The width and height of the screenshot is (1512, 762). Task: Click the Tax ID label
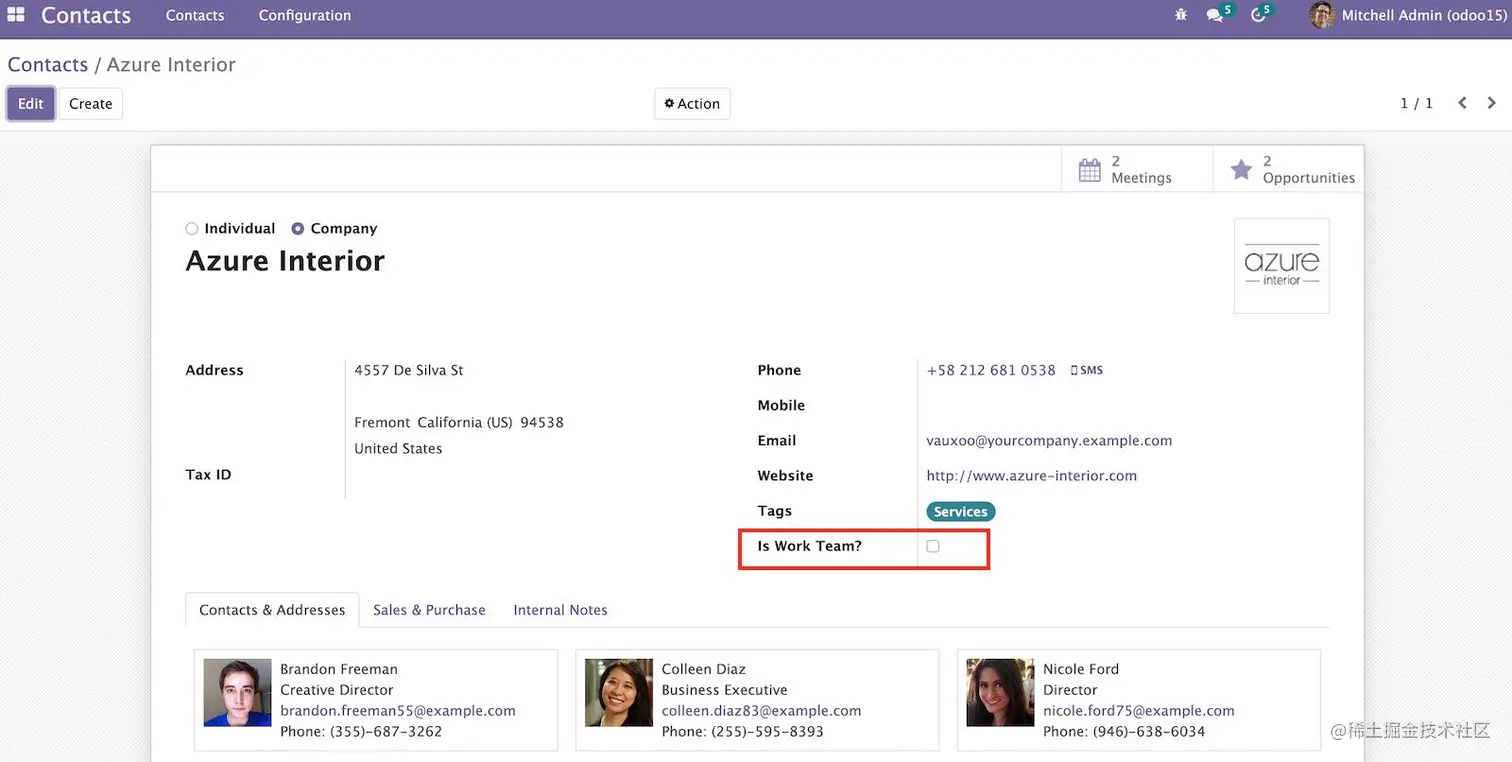pyautogui.click(x=209, y=475)
